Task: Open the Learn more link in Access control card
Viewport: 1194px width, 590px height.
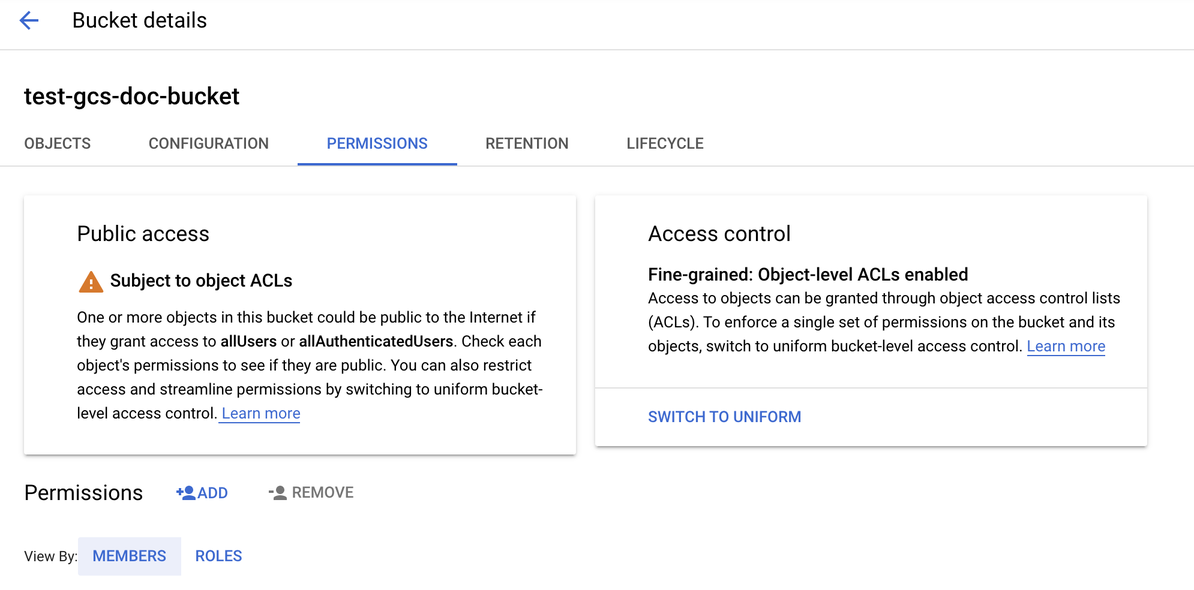Action: click(x=1065, y=346)
